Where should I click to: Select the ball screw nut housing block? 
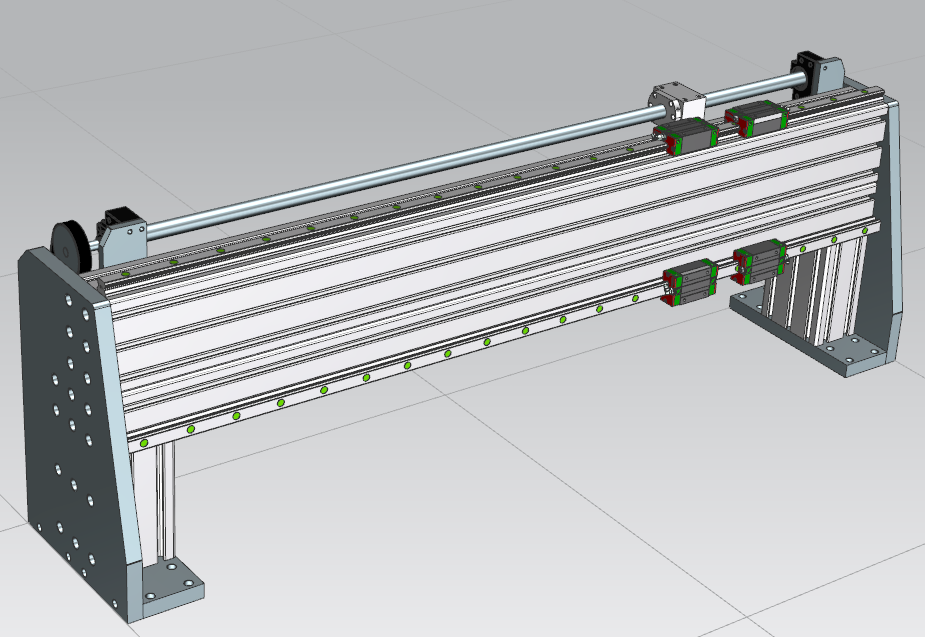coord(674,101)
